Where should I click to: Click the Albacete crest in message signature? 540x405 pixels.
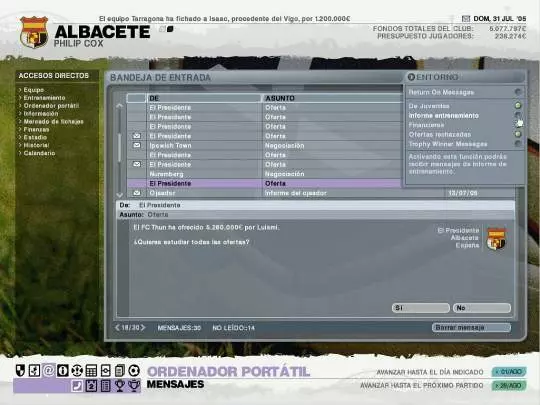496,239
